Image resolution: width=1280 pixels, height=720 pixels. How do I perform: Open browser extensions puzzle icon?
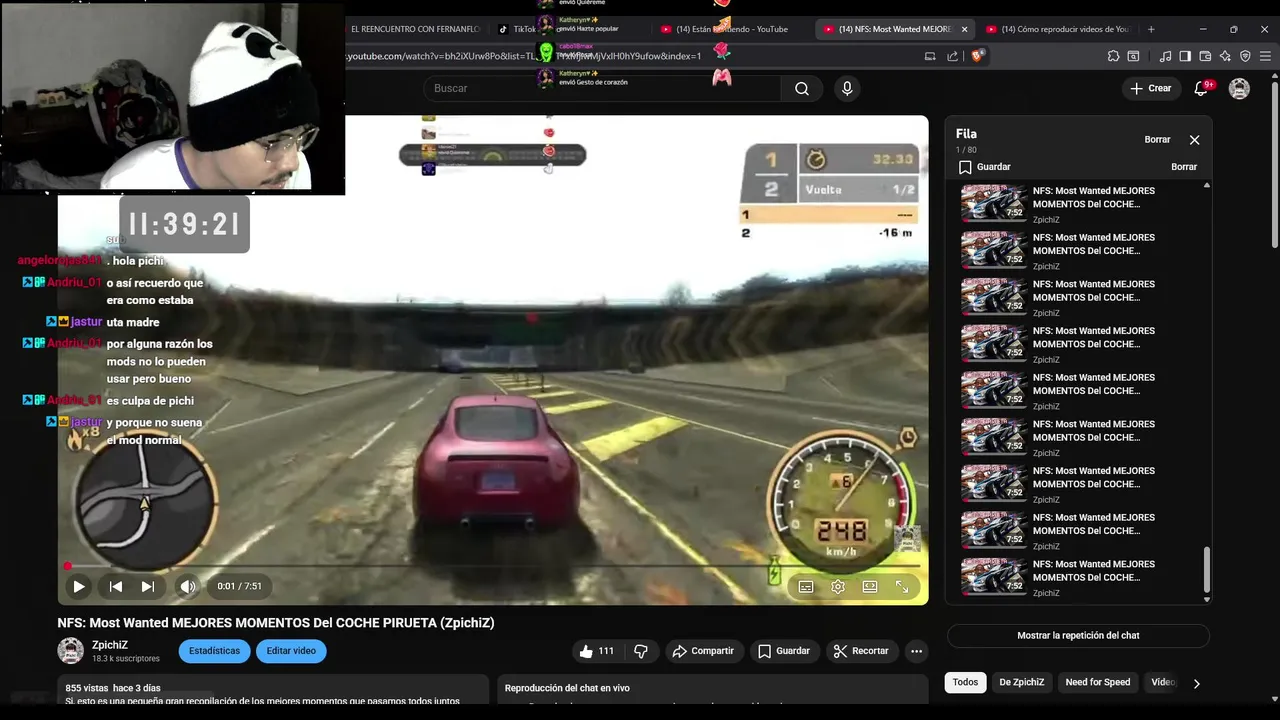1113,56
